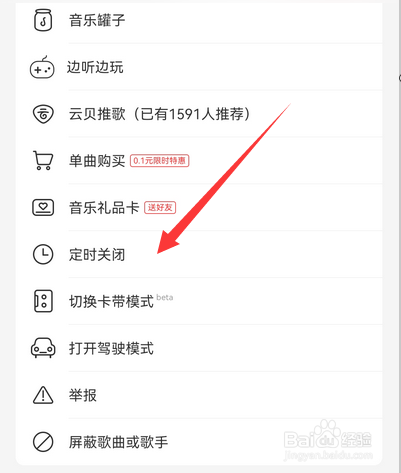This screenshot has width=401, height=473.
Task: Tap the gamepad icon for 边听边玩
Action: pyautogui.click(x=42, y=67)
